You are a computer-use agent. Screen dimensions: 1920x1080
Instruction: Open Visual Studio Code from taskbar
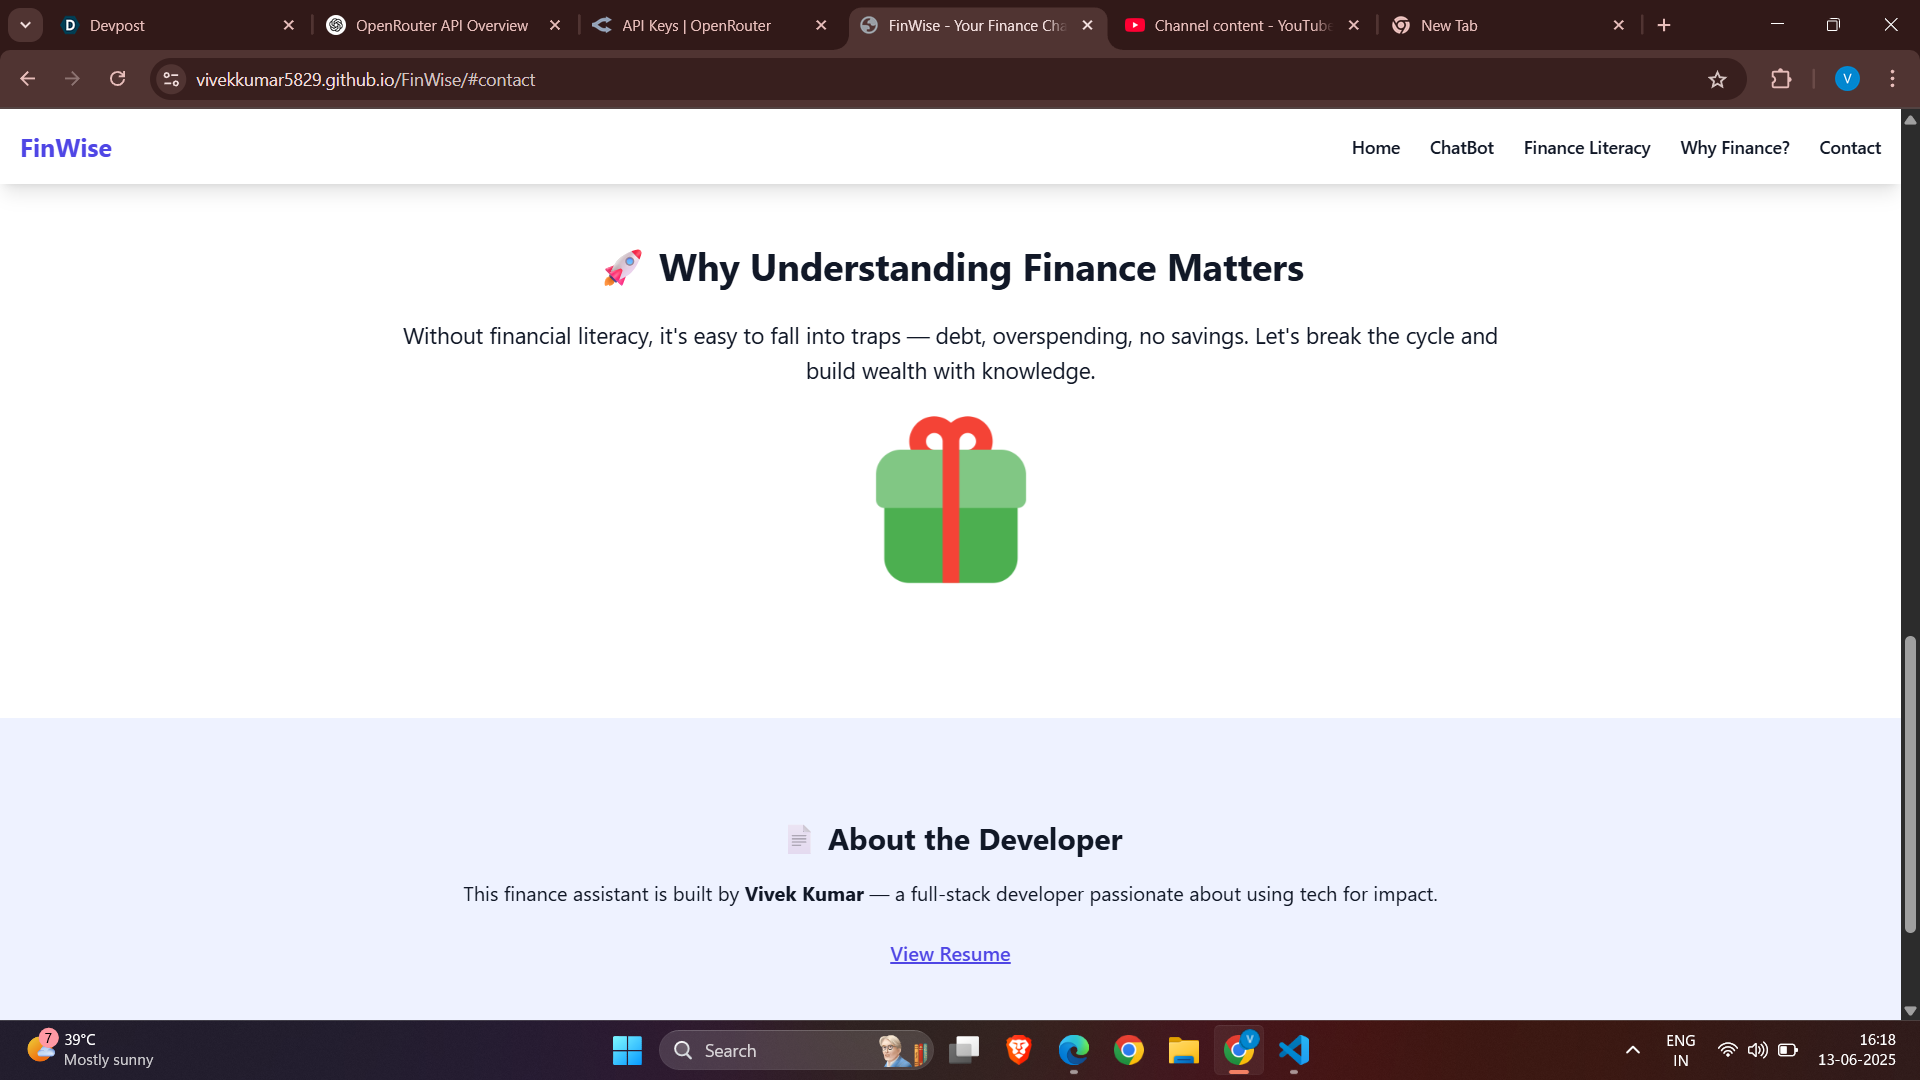pyautogui.click(x=1293, y=1050)
